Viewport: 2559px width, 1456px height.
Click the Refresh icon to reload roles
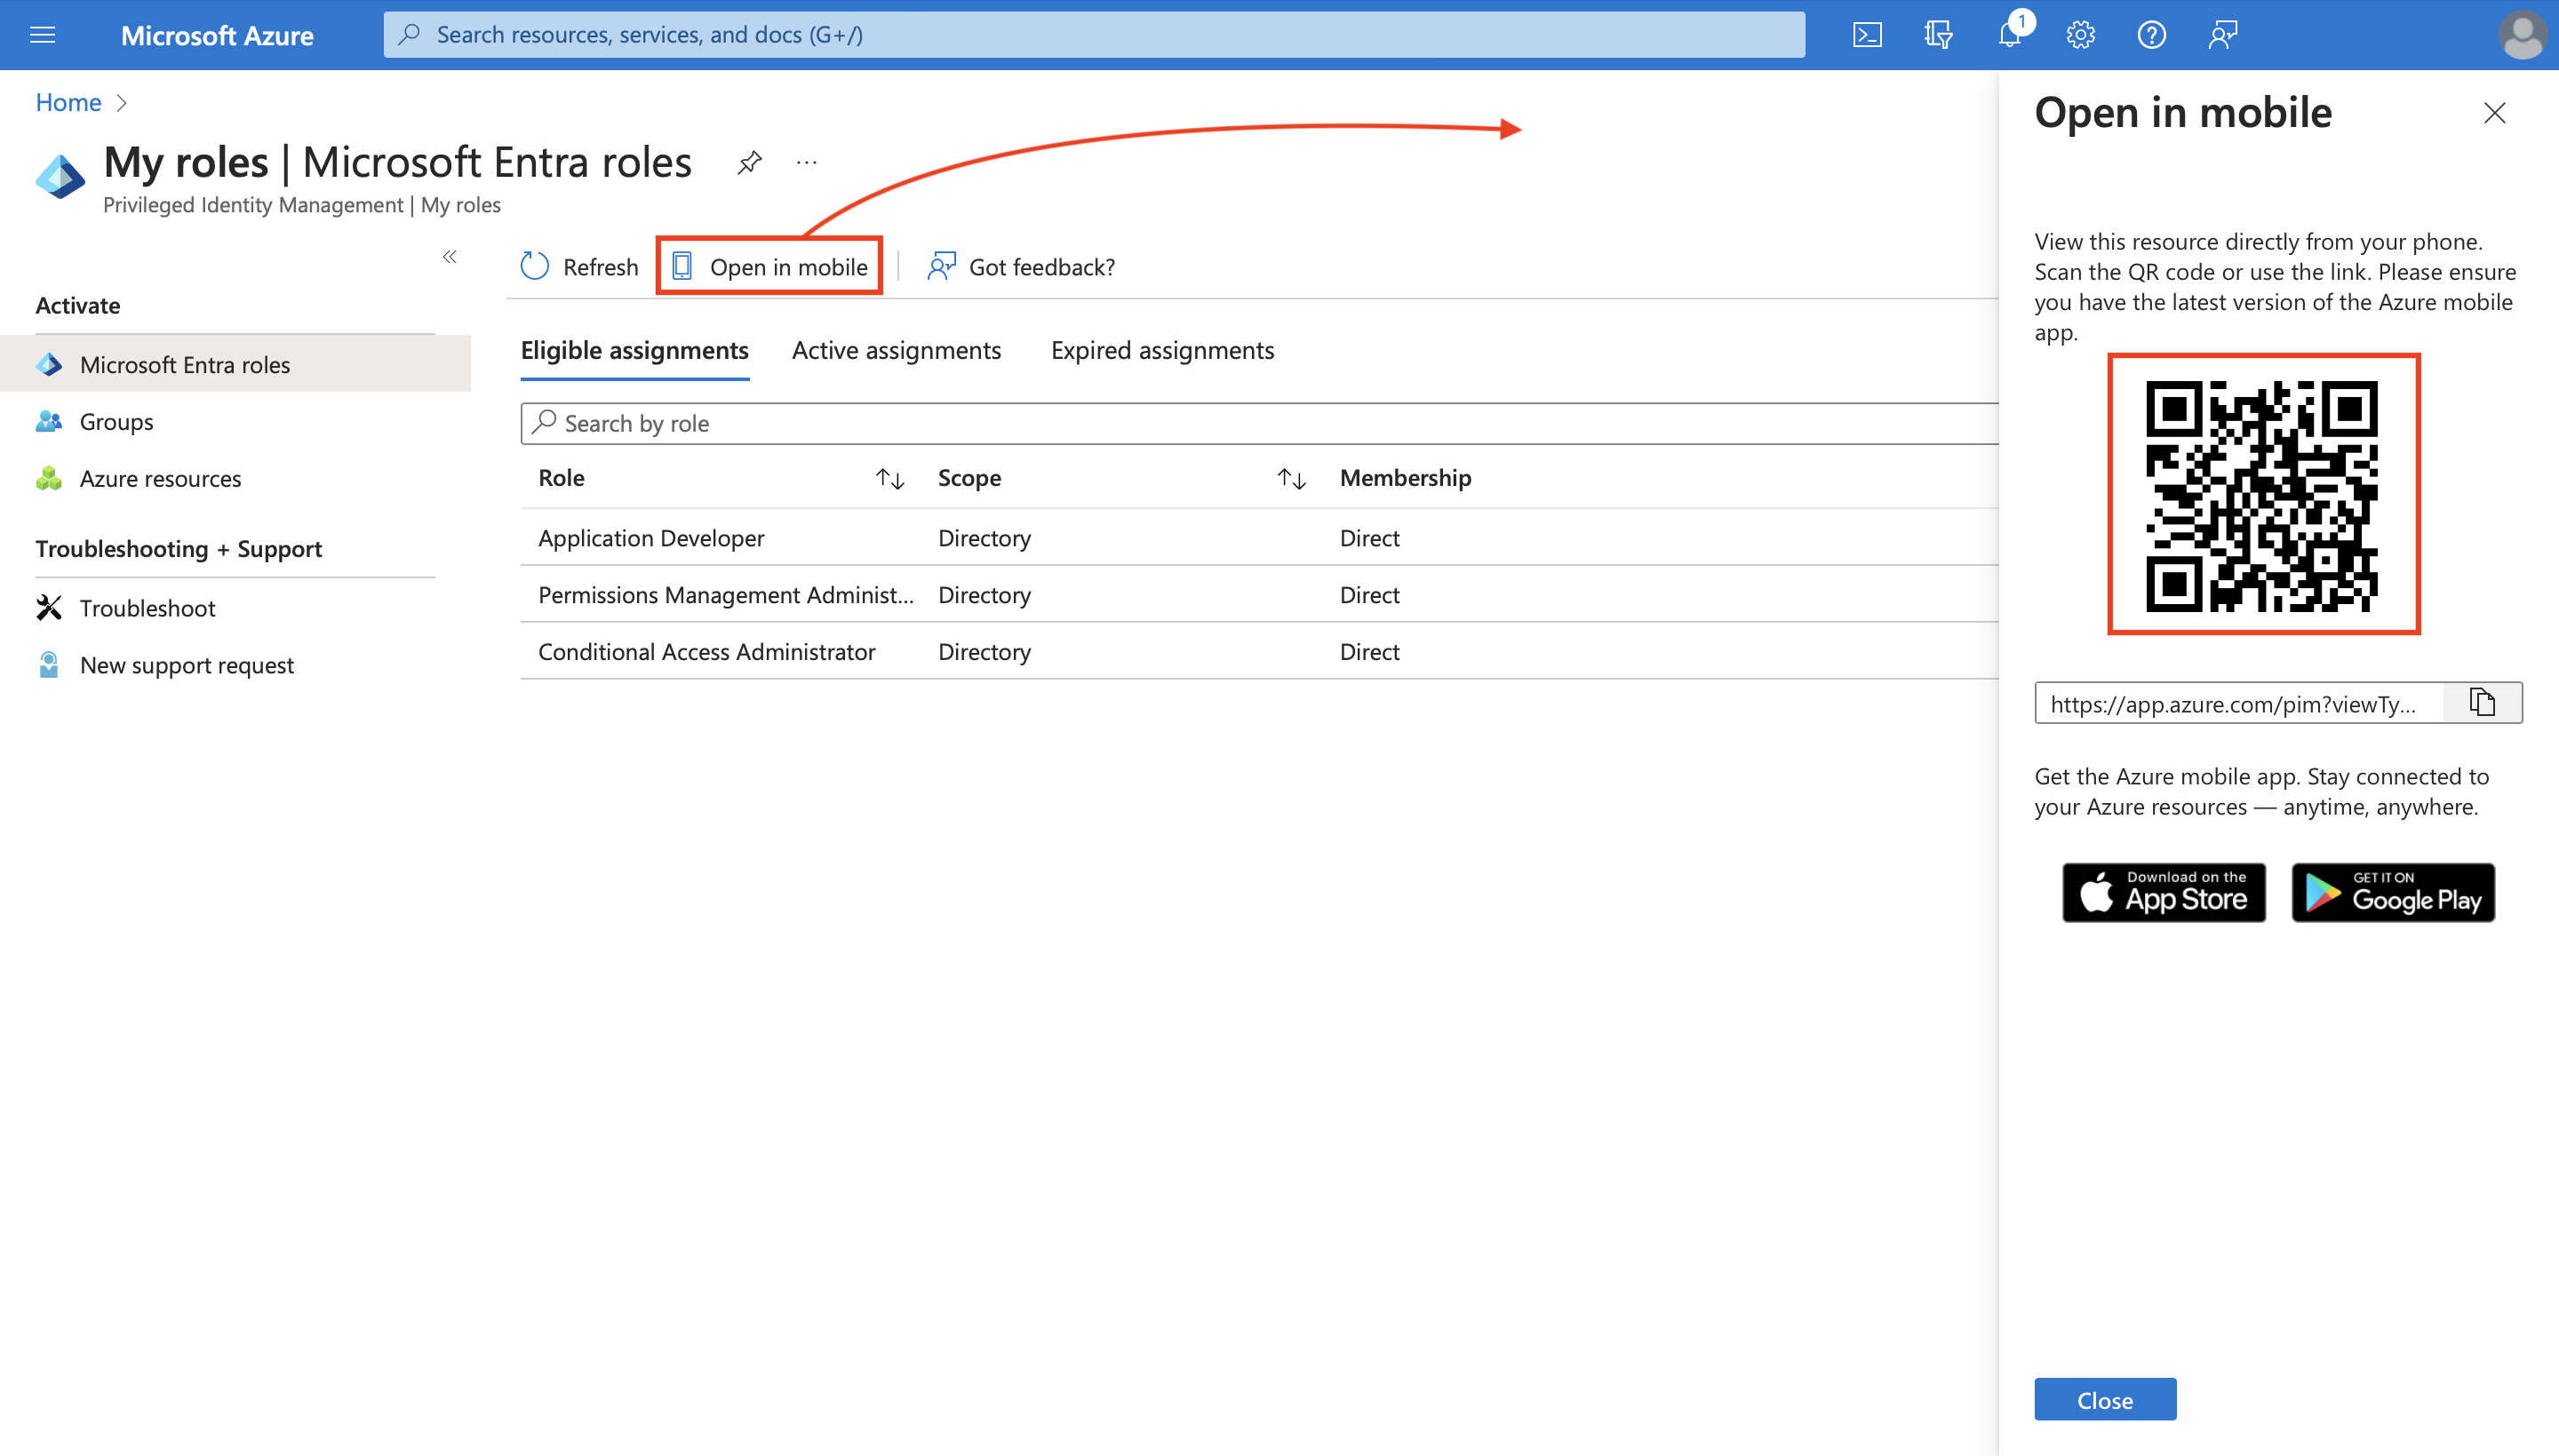tap(538, 266)
